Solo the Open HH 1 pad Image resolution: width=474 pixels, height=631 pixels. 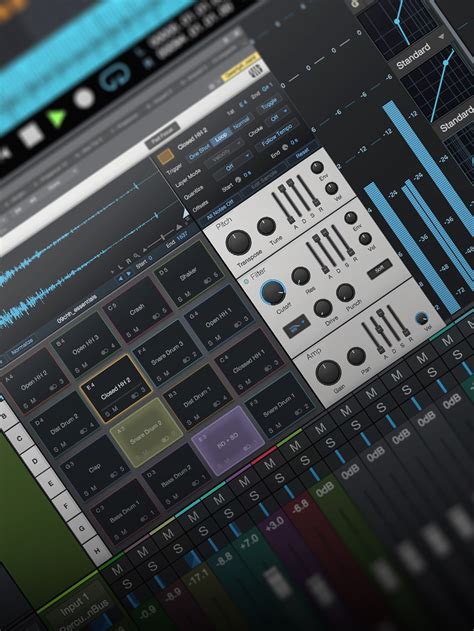pyautogui.click(x=210, y=344)
